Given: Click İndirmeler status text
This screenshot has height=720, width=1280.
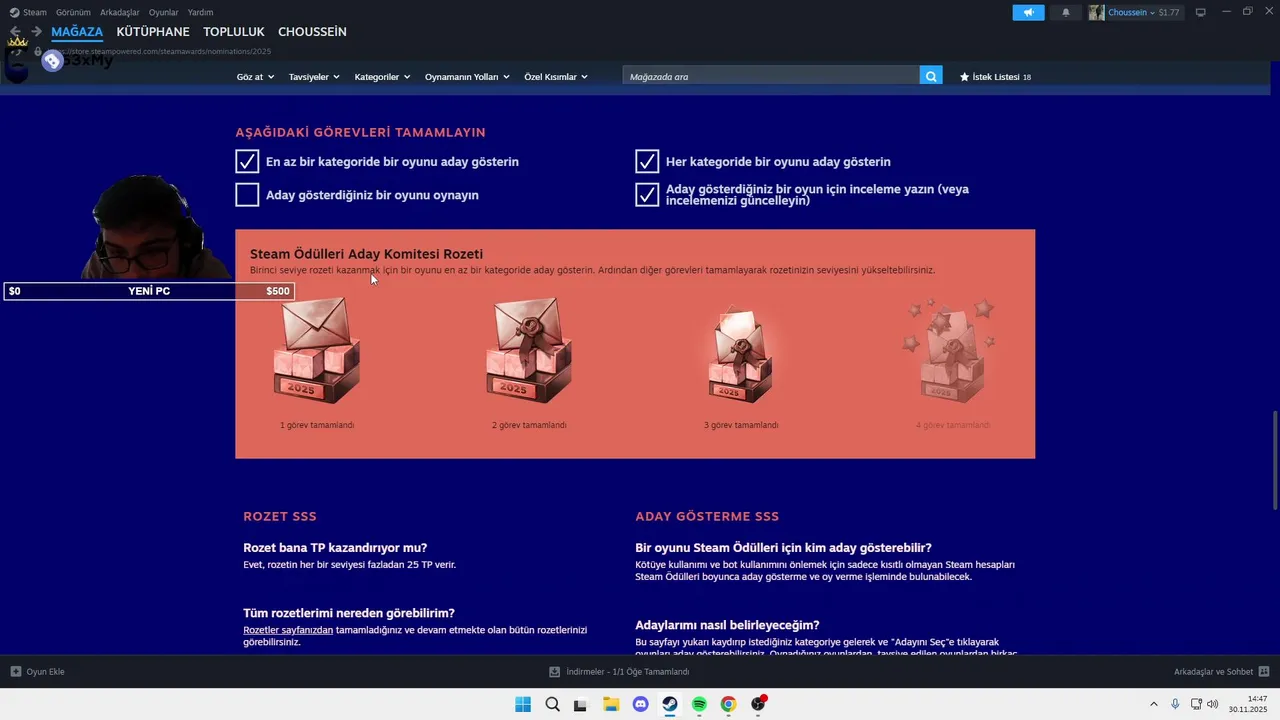Looking at the screenshot, I should pyautogui.click(x=628, y=672).
